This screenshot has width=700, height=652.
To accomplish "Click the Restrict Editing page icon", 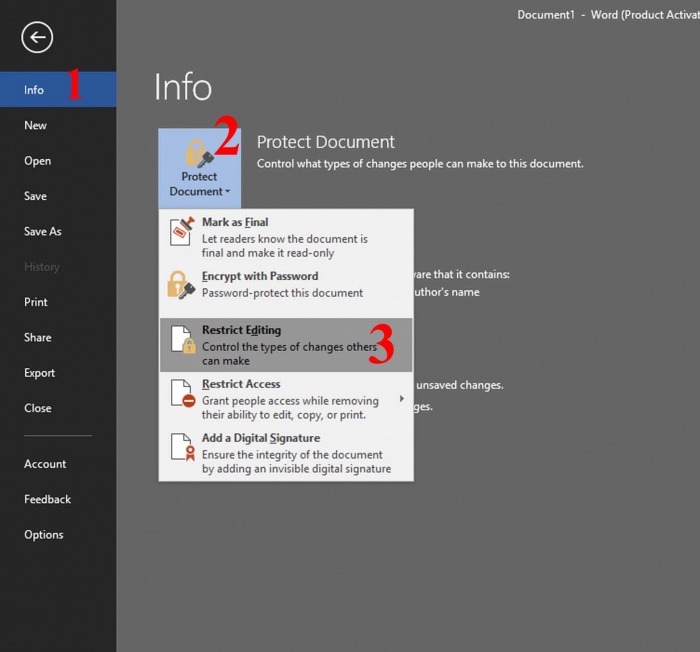I will [181, 340].
